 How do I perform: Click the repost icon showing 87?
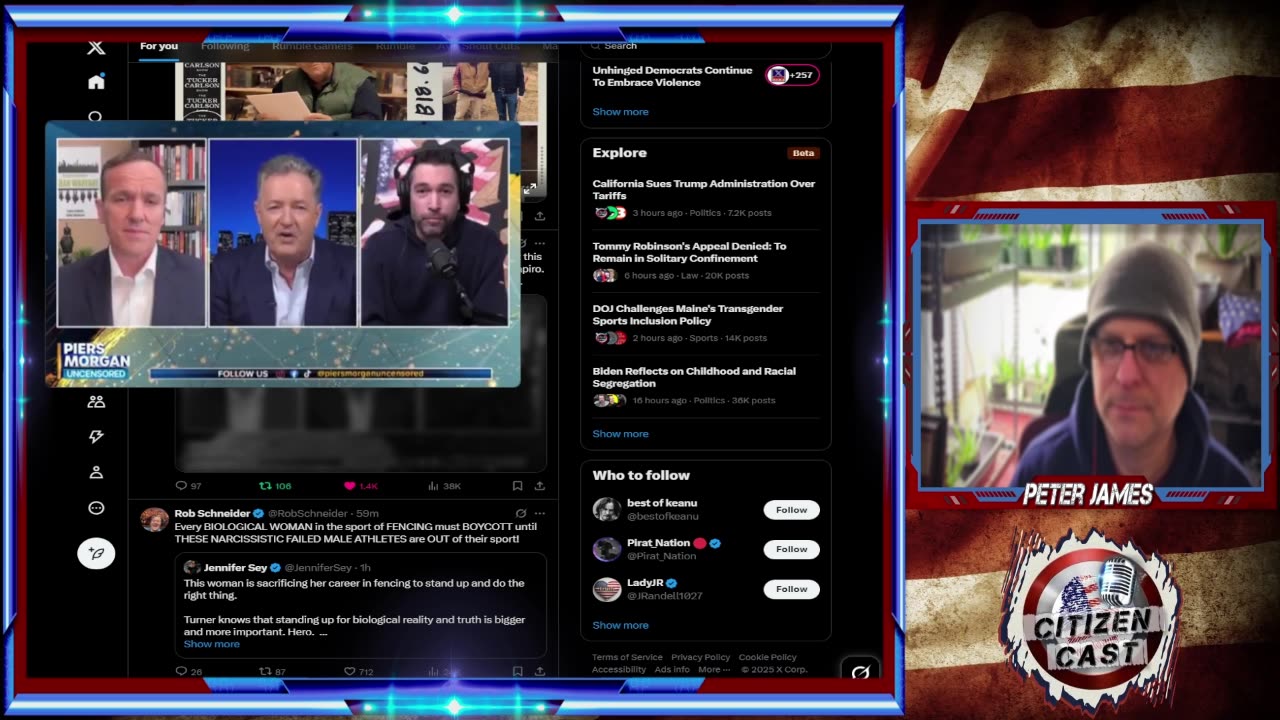coord(265,671)
